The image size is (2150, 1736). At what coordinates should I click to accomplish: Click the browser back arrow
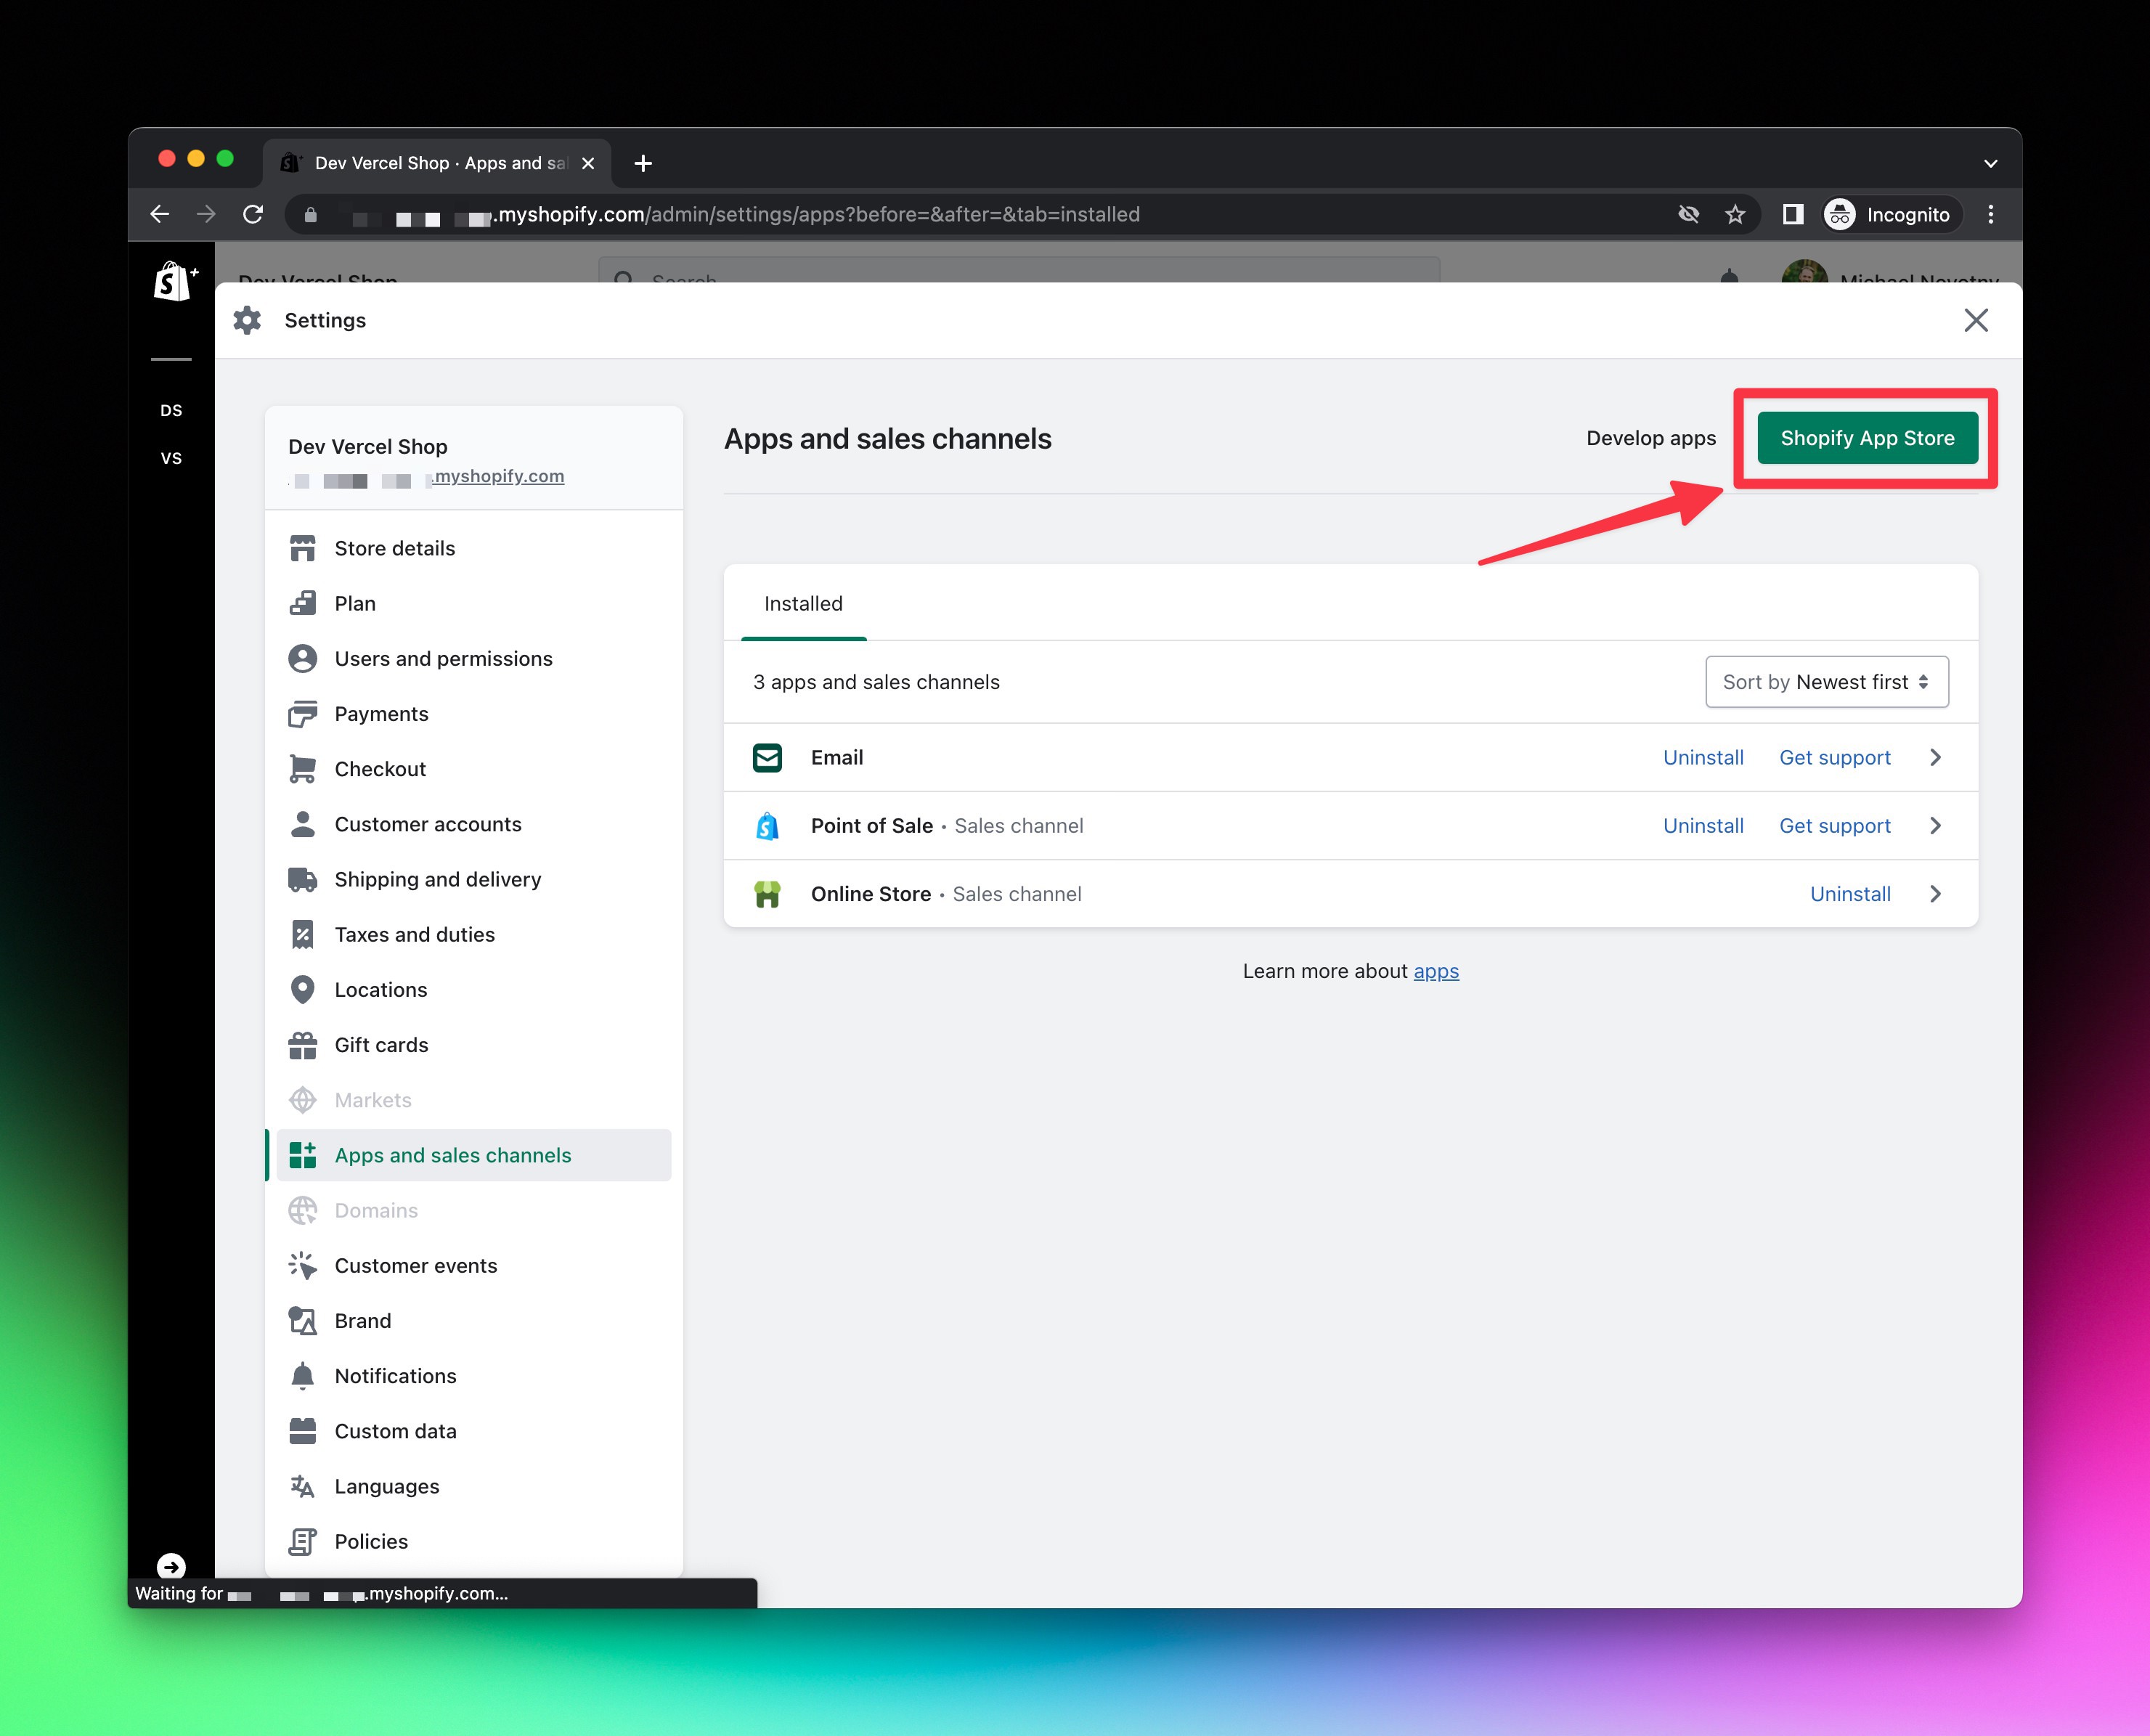(160, 214)
